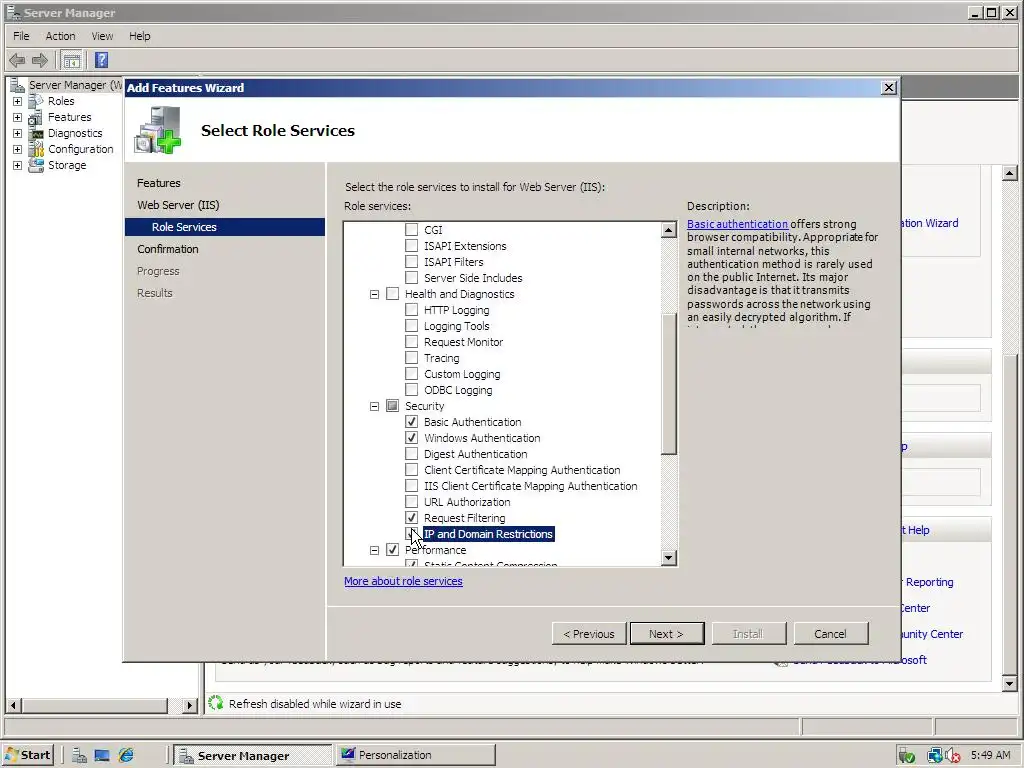Open the Start menu
Viewport: 1024px width, 768px height.
coord(28,755)
